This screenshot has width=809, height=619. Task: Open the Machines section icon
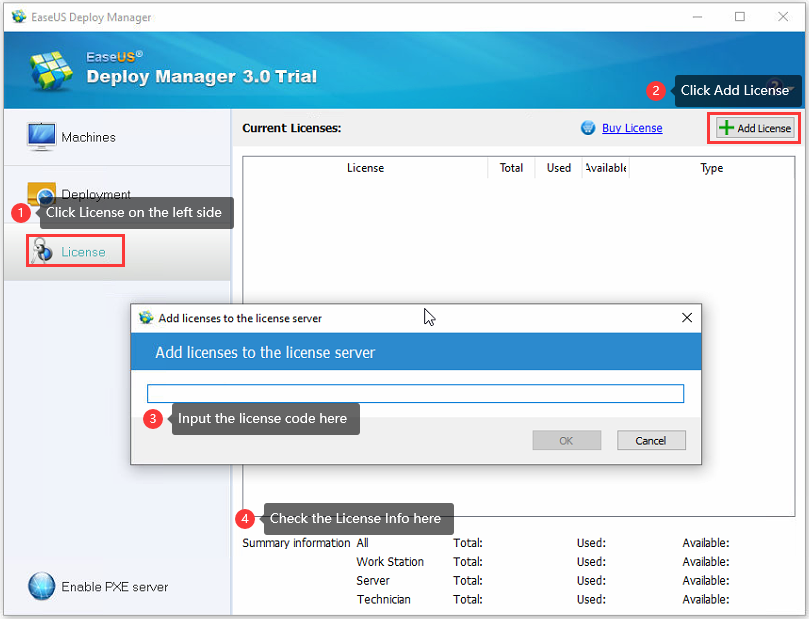point(41,137)
